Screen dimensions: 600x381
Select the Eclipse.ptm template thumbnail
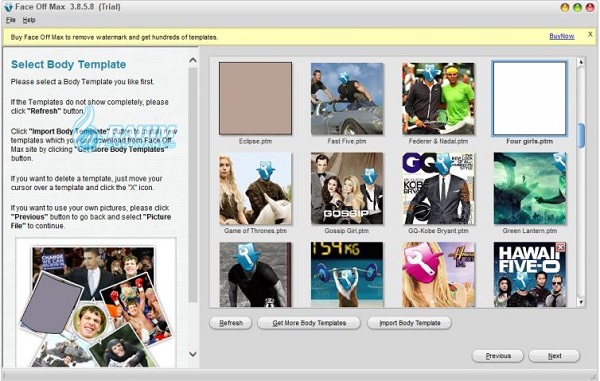[x=255, y=99]
